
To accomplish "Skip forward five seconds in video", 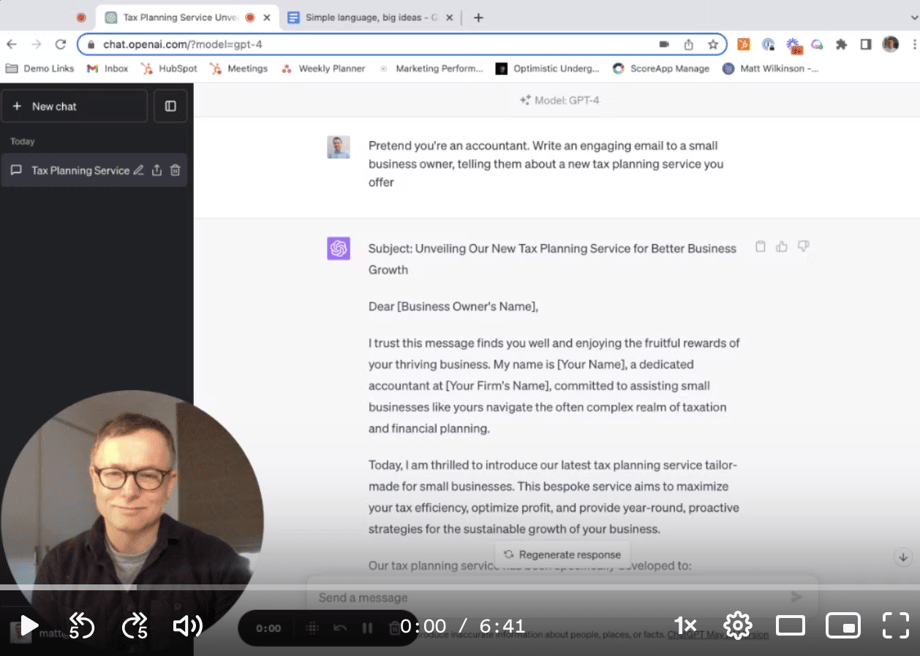I will tap(134, 627).
